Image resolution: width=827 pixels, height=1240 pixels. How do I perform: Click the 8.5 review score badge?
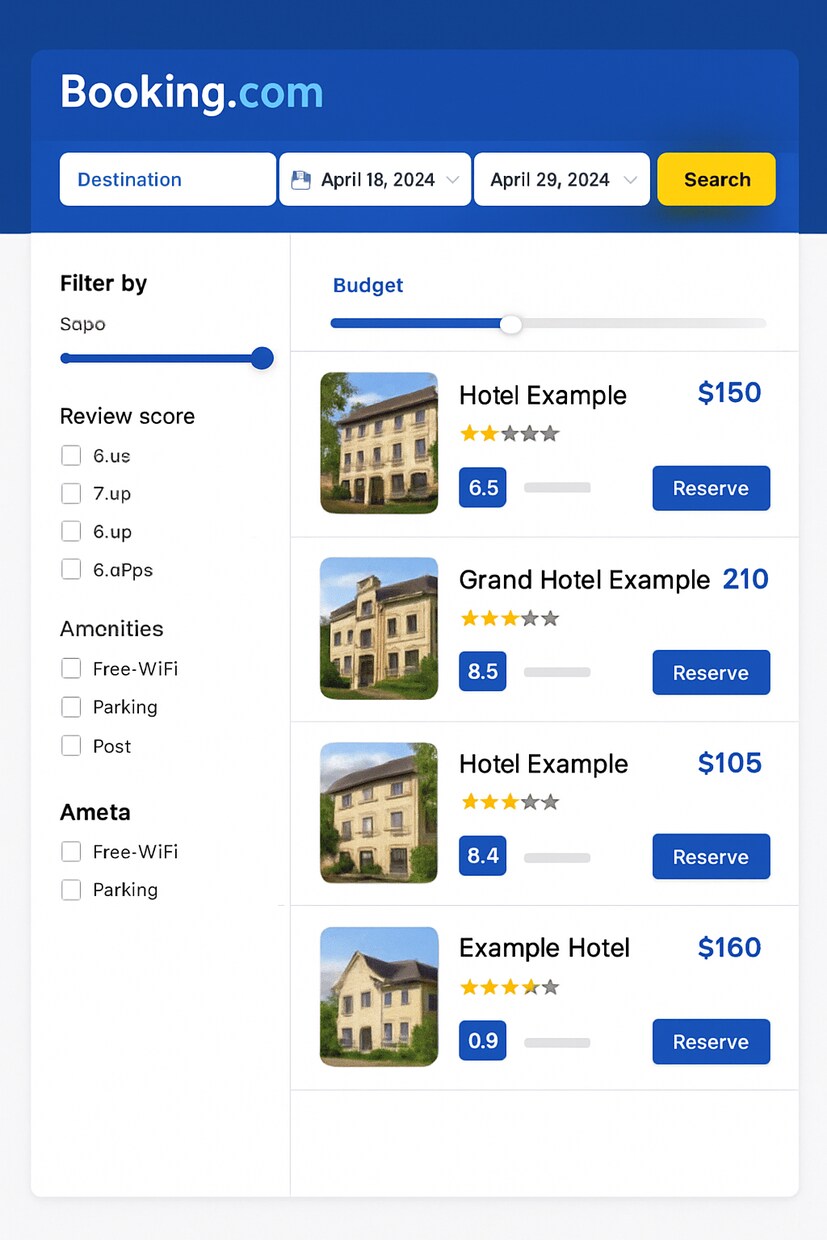point(483,672)
